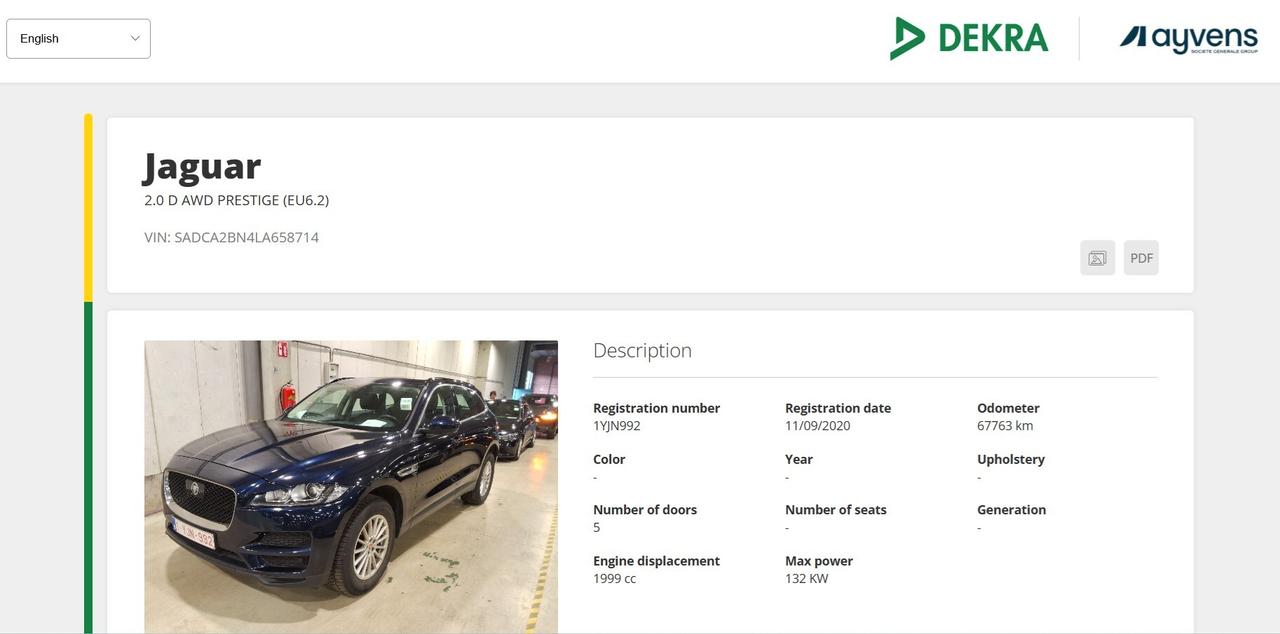Click the yellow status bar beside header card
Image resolution: width=1280 pixels, height=634 pixels.
(x=88, y=207)
